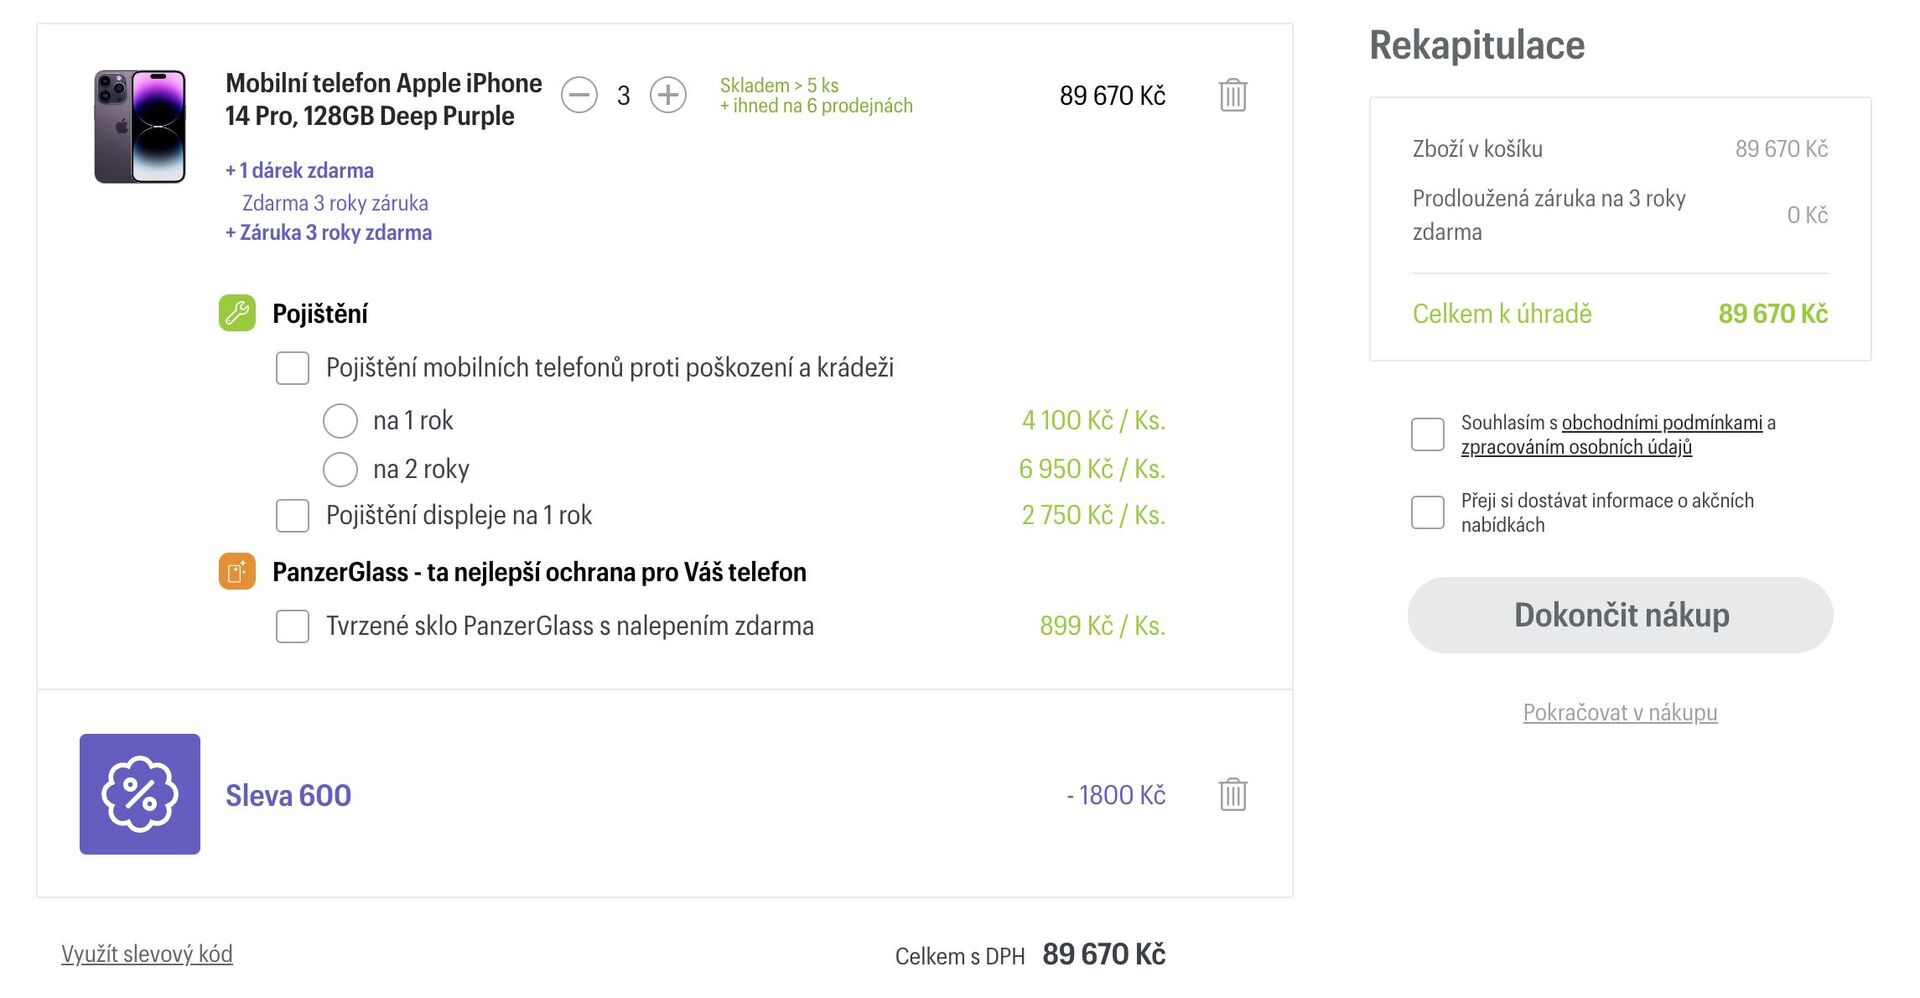The height and width of the screenshot is (998, 1920).
Task: Check Pojištění displeje na 1 rok
Action: click(x=292, y=515)
